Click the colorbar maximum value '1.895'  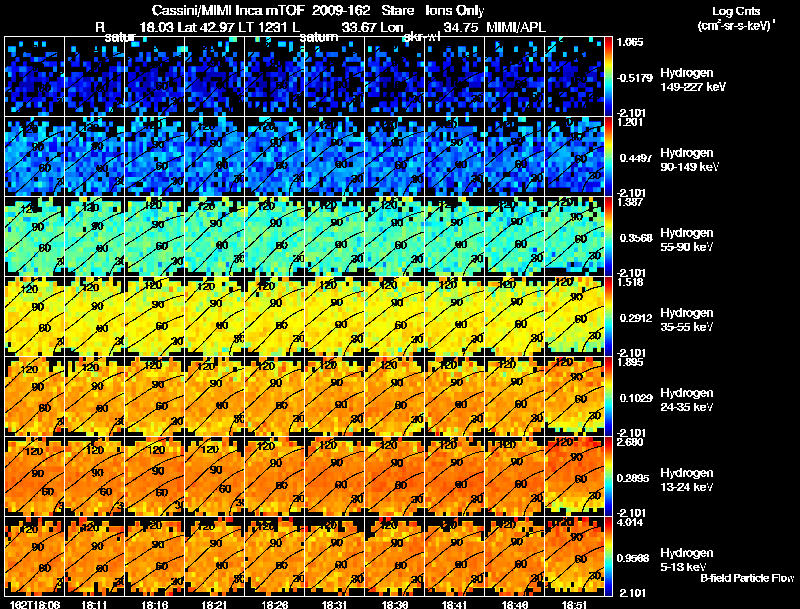(x=630, y=363)
